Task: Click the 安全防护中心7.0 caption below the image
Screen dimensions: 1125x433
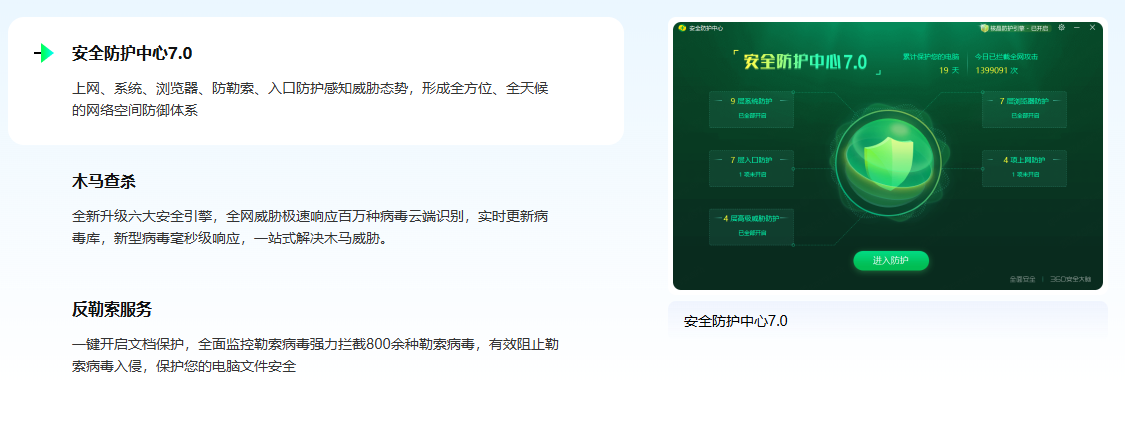Action: [x=735, y=321]
